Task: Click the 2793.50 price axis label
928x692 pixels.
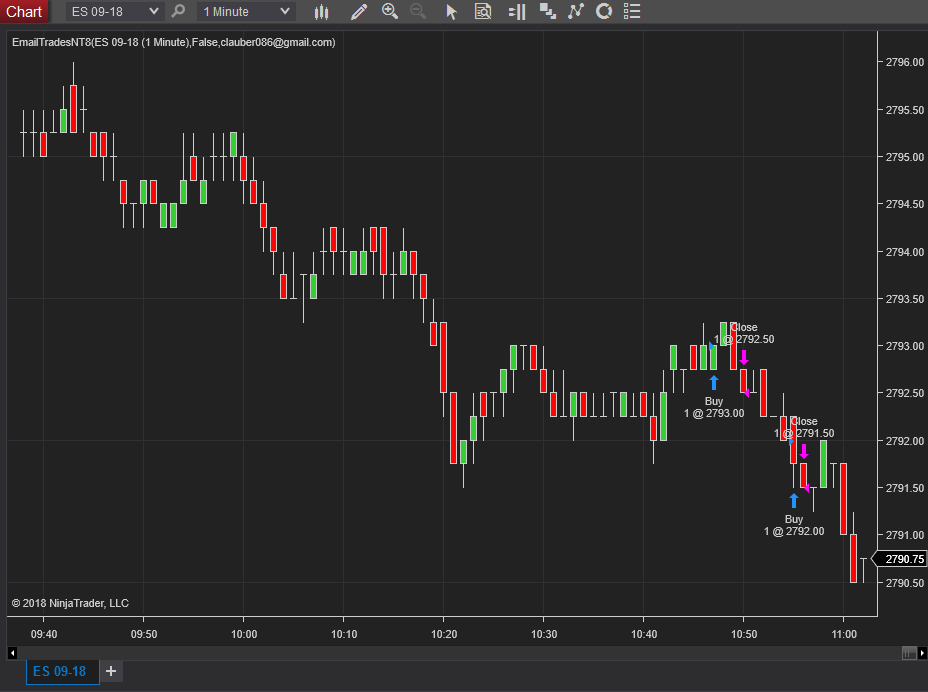Action: tap(904, 299)
